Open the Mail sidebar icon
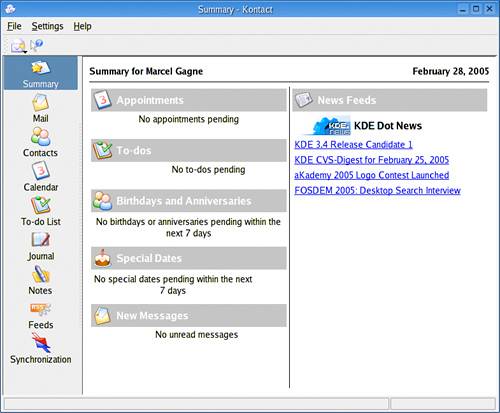This screenshot has width=500, height=413. 40,108
